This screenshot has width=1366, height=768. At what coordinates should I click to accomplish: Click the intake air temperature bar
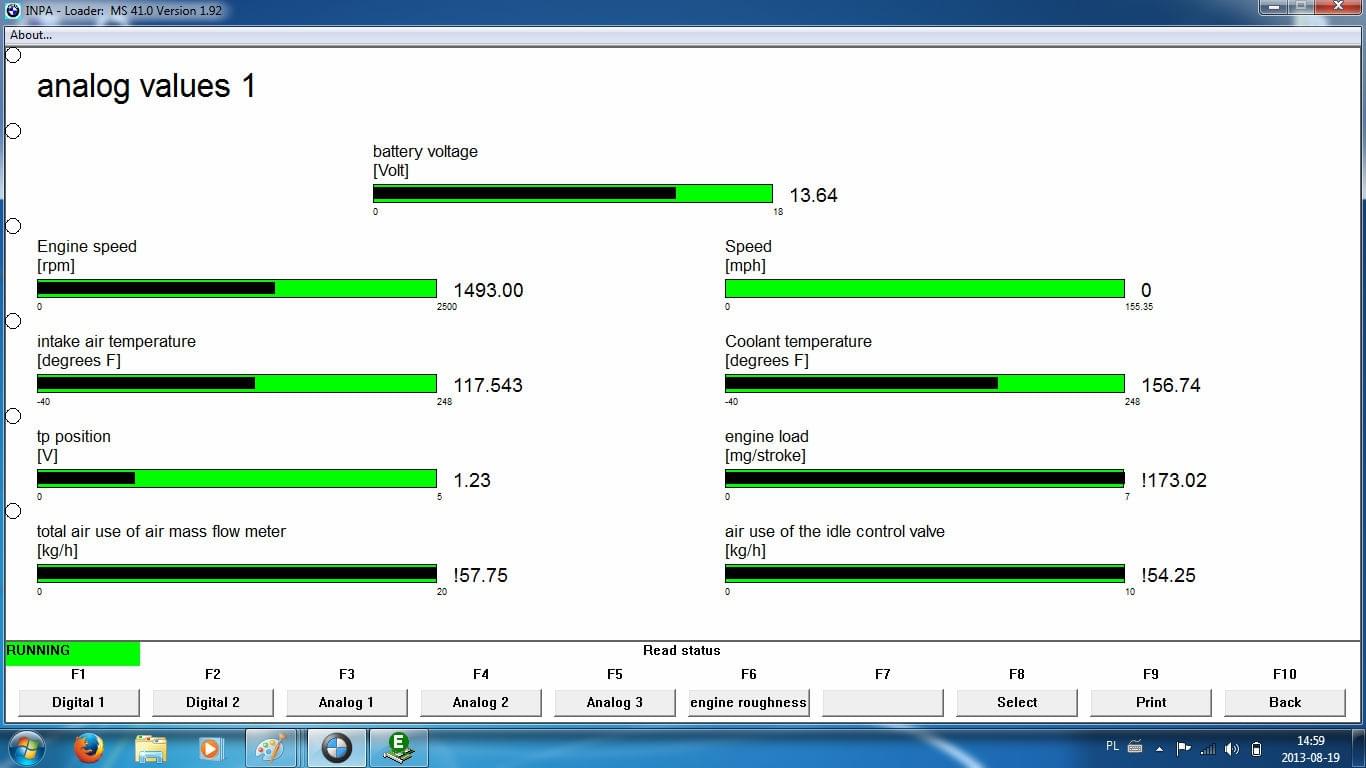[237, 384]
